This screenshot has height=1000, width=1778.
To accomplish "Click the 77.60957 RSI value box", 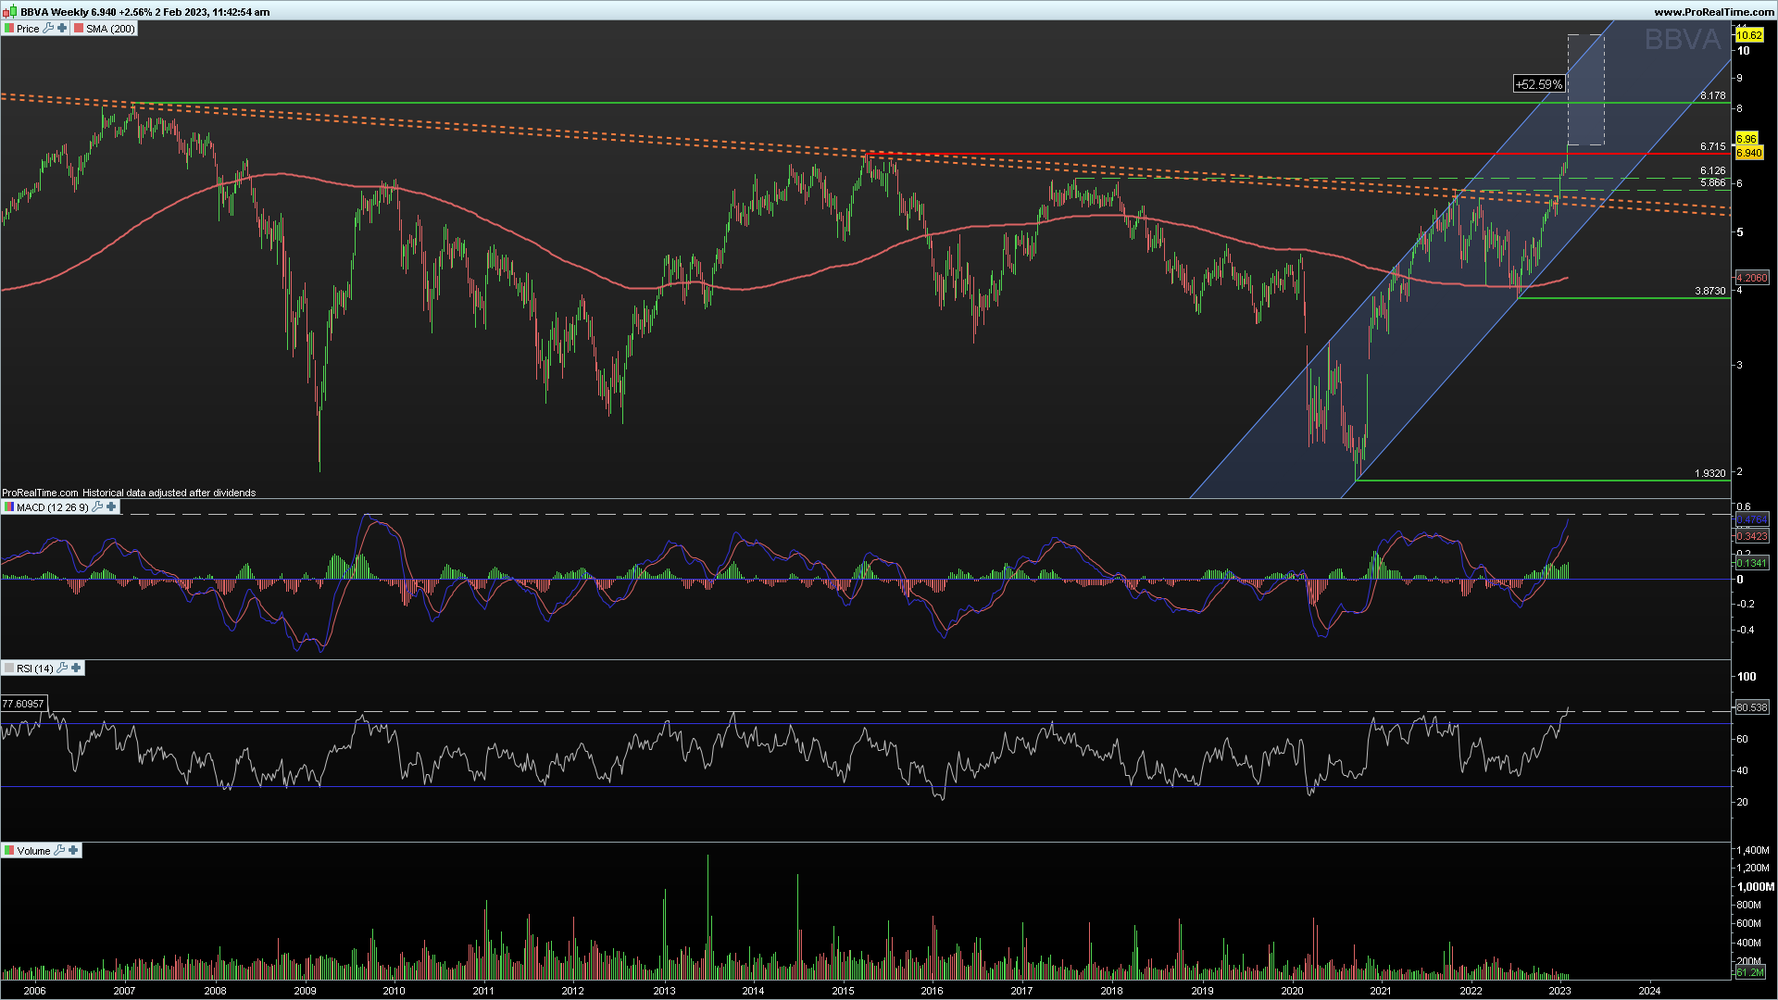I will pyautogui.click(x=23, y=704).
